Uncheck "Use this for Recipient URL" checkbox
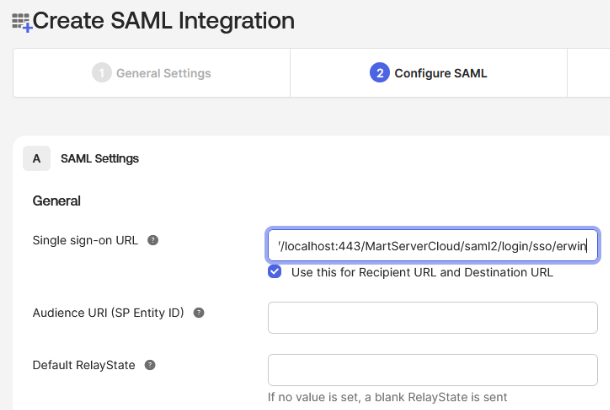 [274, 272]
